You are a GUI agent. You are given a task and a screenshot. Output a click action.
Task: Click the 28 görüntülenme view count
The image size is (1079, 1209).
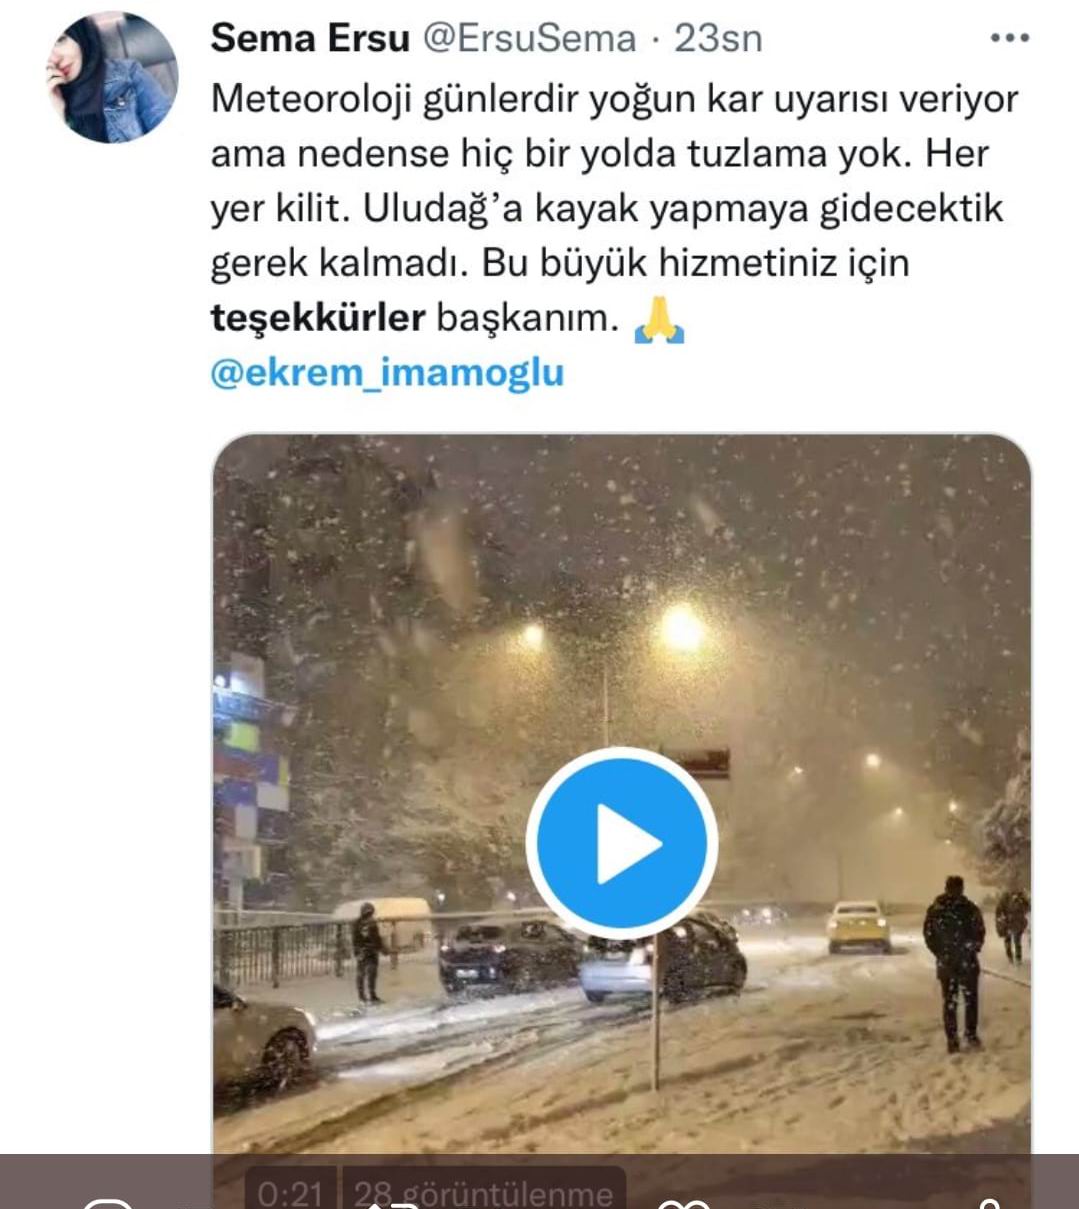tap(484, 1192)
